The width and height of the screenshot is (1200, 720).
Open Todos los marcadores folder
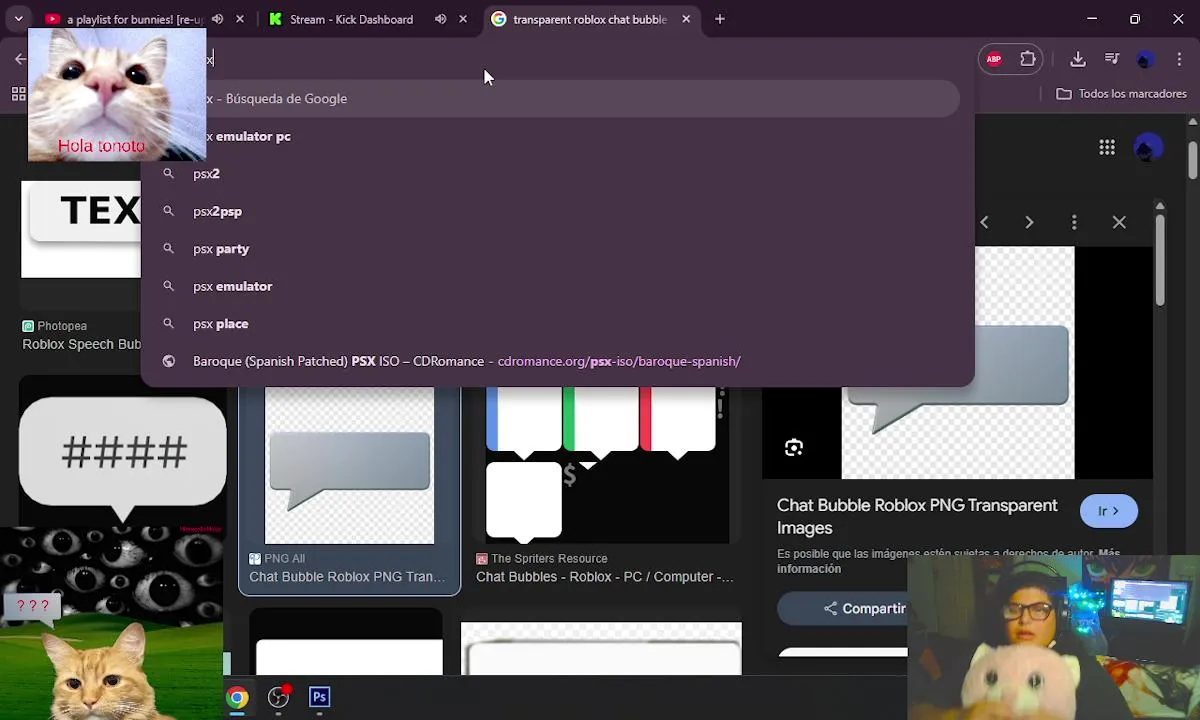(x=1121, y=94)
